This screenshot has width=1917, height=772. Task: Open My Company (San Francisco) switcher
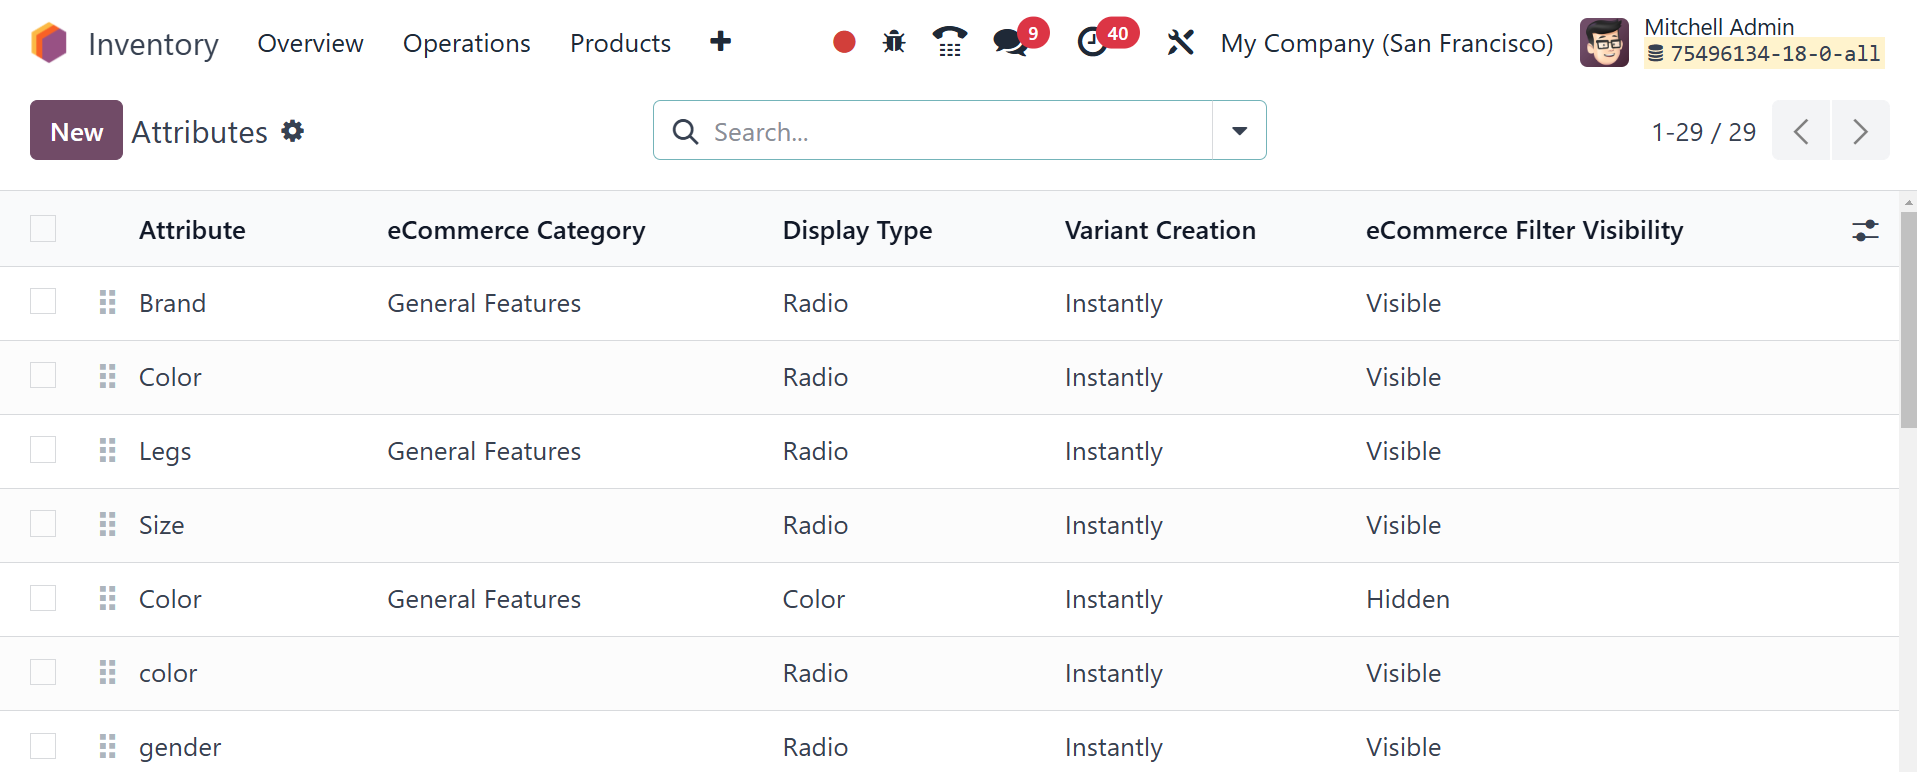(x=1386, y=43)
